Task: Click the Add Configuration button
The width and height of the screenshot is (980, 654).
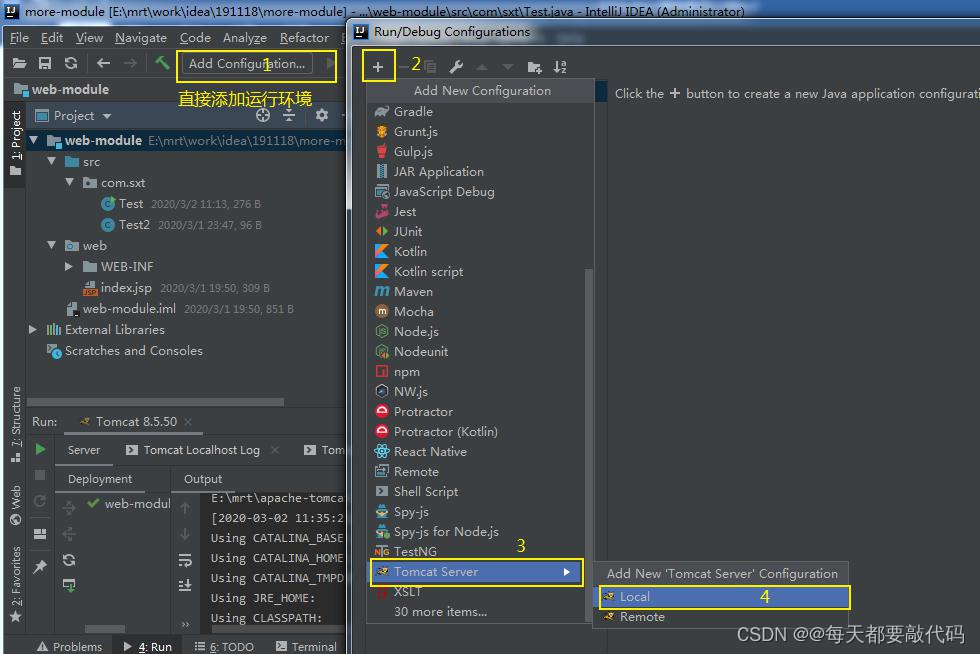Action: click(x=247, y=63)
